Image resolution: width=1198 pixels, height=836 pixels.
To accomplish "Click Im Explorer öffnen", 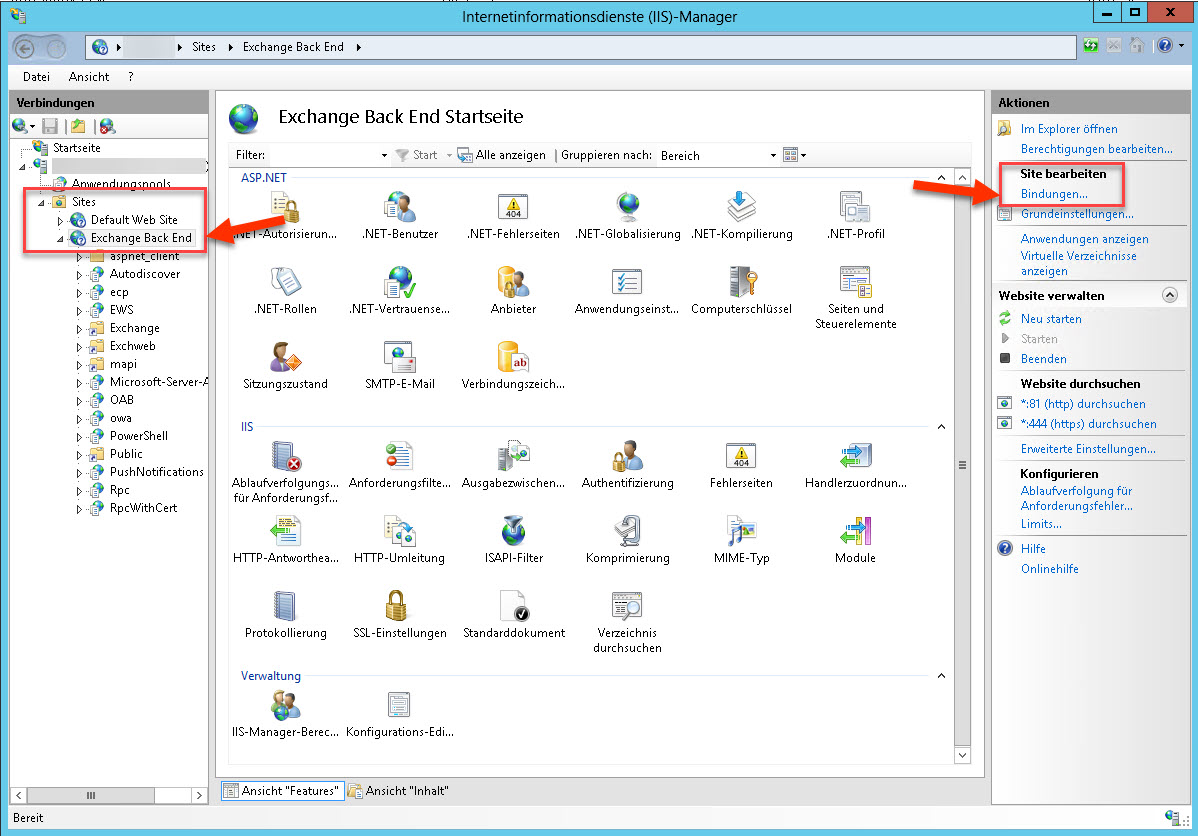I will point(1069,129).
